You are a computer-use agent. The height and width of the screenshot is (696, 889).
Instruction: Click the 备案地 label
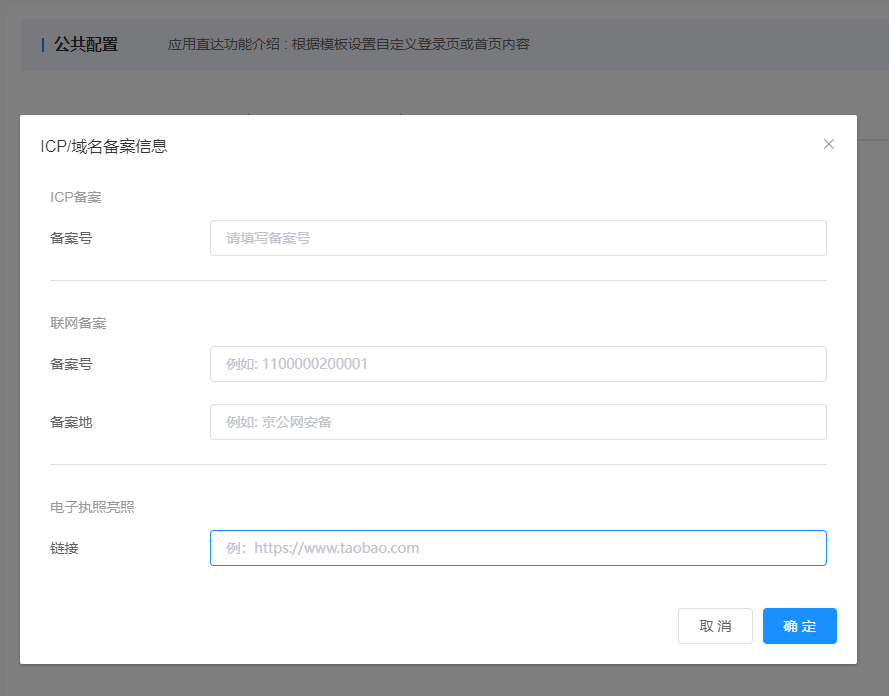[71, 422]
